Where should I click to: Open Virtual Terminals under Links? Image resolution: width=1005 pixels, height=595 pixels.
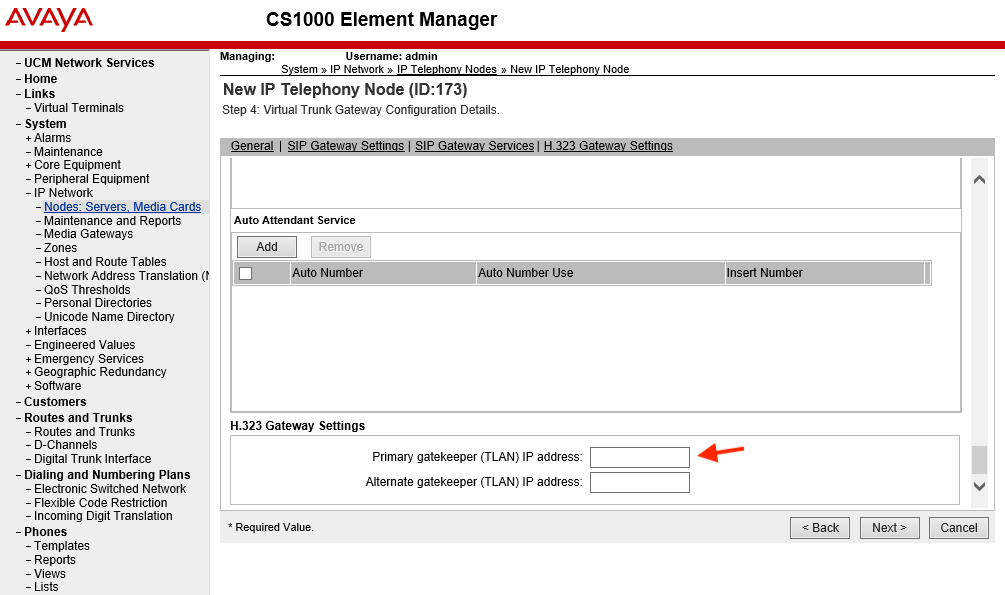click(x=79, y=108)
